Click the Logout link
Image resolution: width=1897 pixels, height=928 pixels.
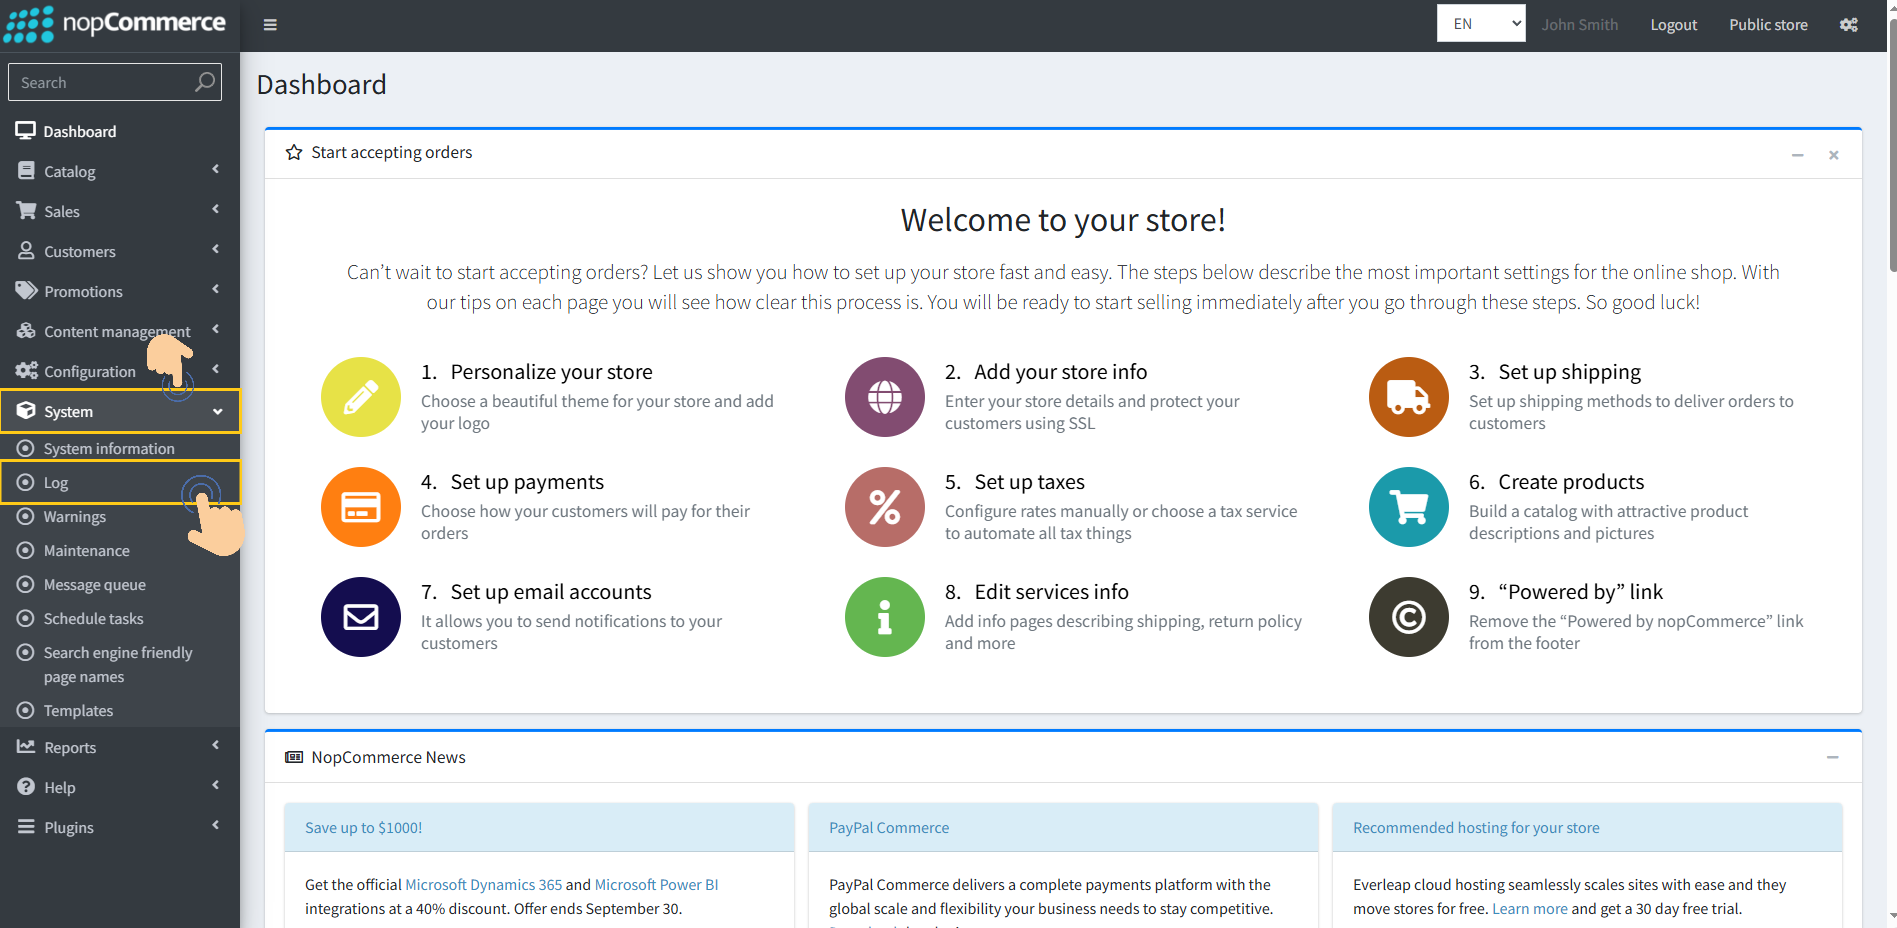coord(1673,25)
